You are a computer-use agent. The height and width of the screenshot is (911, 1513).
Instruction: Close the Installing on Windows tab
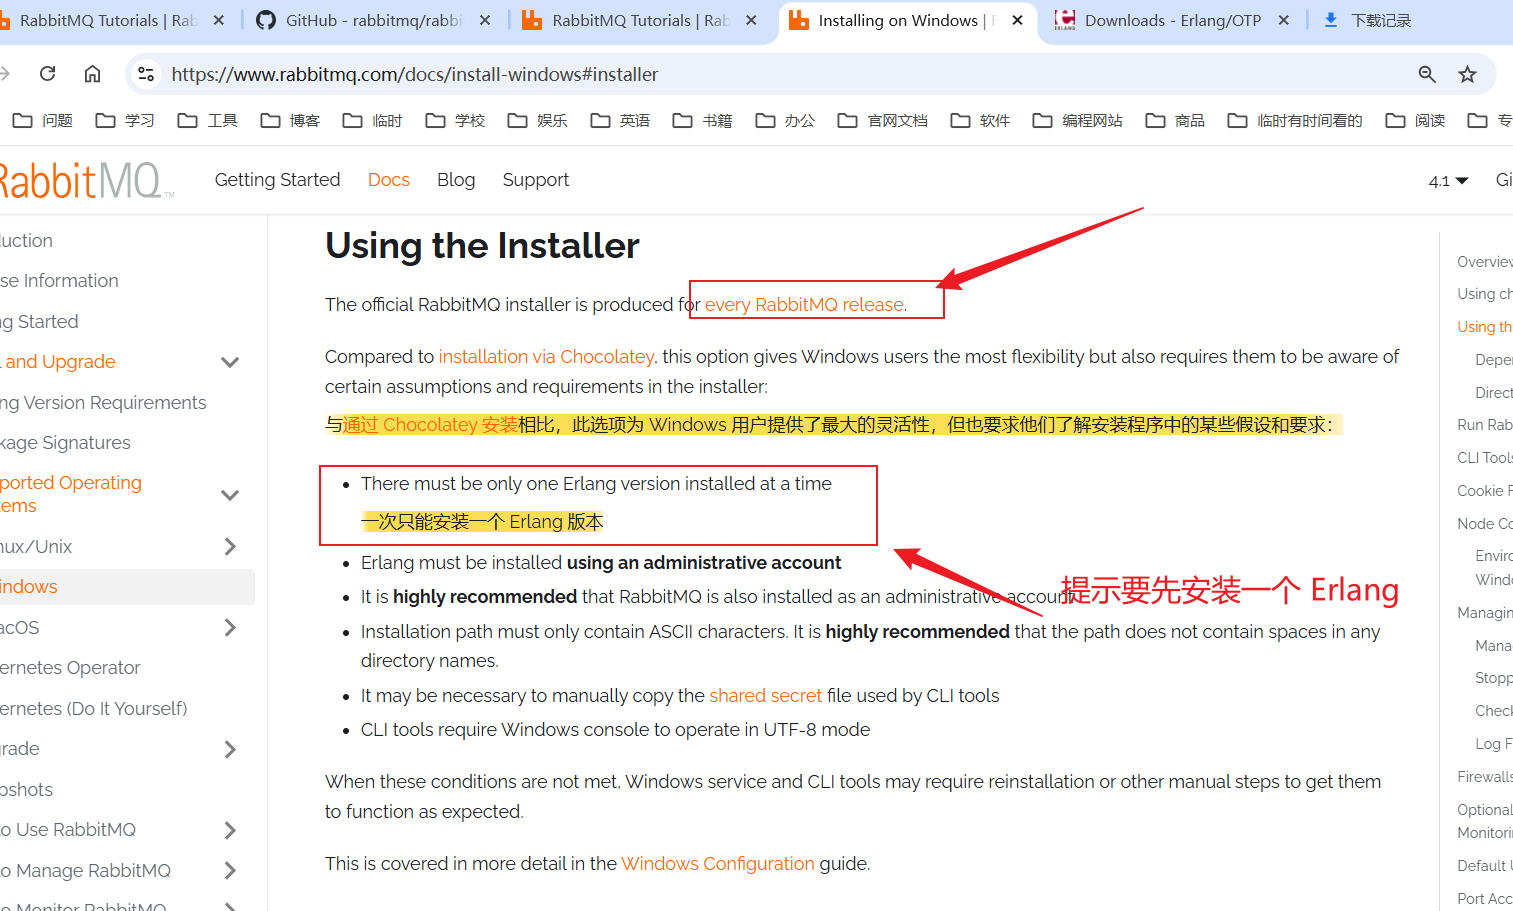coord(1017,20)
